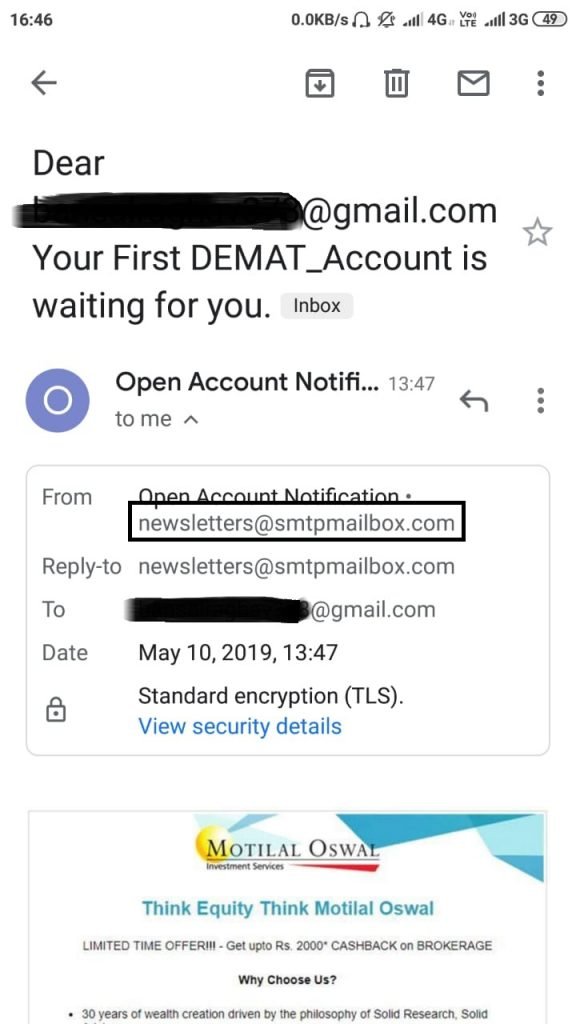The height and width of the screenshot is (1024, 576).
Task: Select the Reply-to email address
Action: (x=296, y=566)
